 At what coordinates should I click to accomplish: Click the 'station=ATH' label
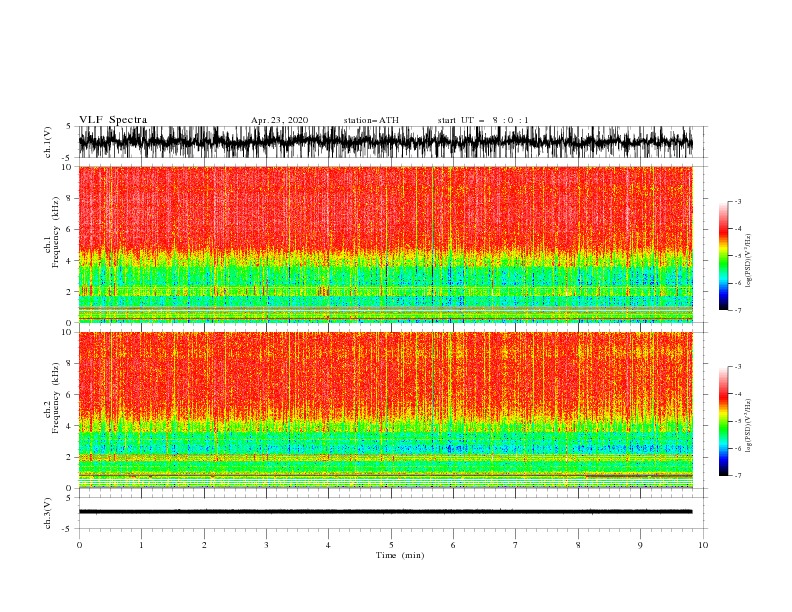coord(371,120)
